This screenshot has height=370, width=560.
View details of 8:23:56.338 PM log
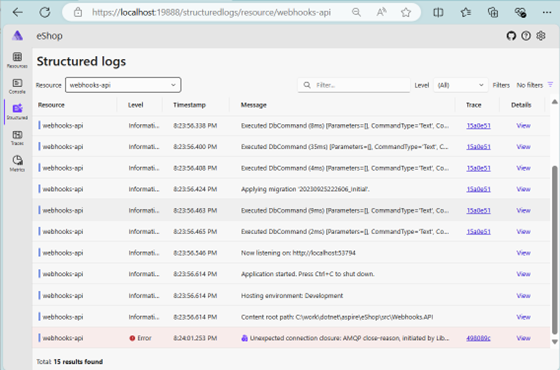tap(523, 126)
